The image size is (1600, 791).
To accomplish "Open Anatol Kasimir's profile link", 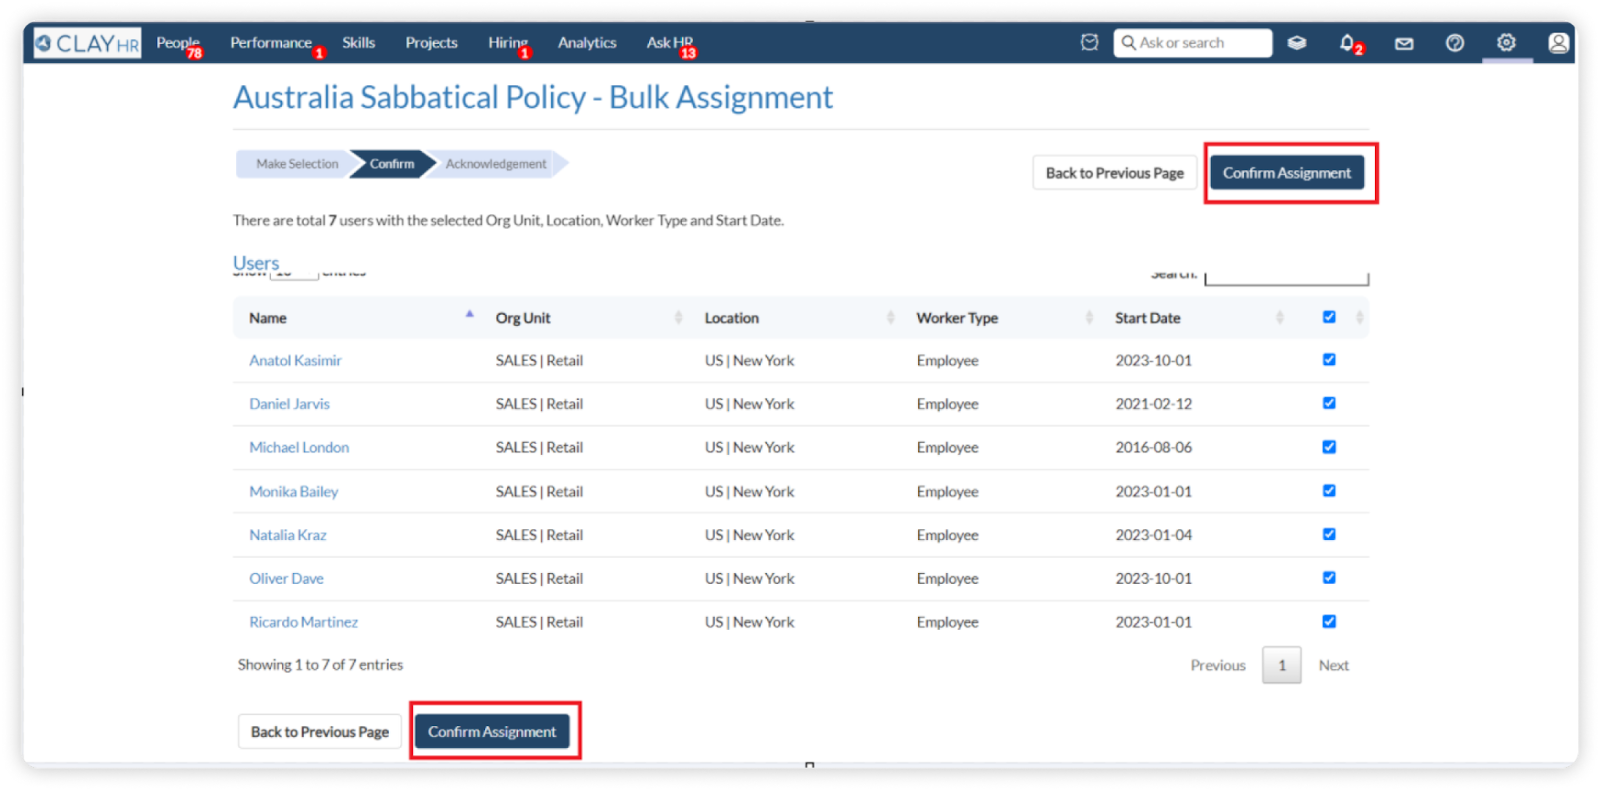I will (x=295, y=361).
